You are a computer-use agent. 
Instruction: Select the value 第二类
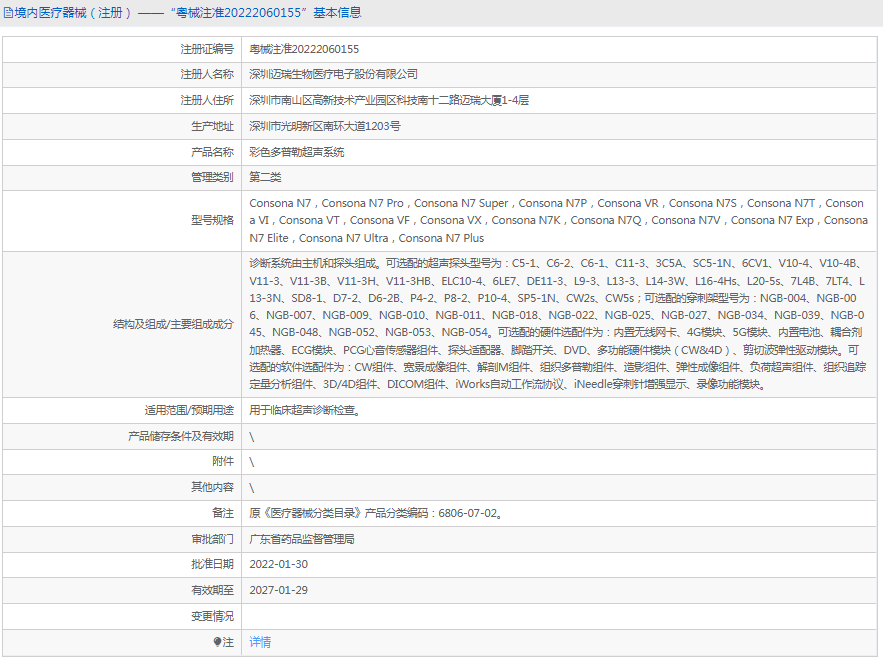pyautogui.click(x=265, y=177)
